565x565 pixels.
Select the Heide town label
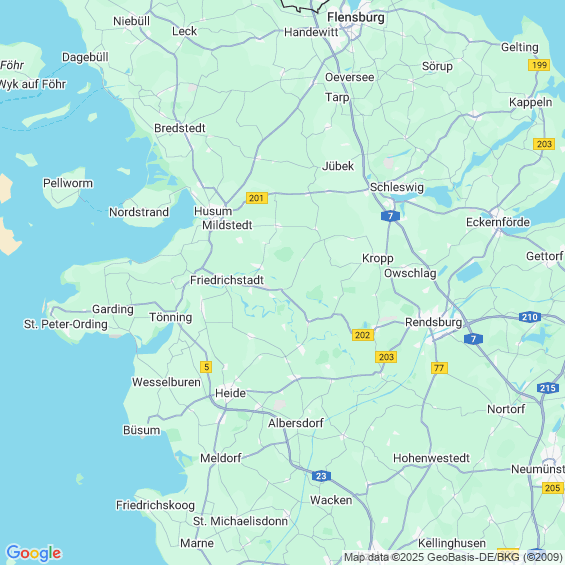[x=230, y=393]
